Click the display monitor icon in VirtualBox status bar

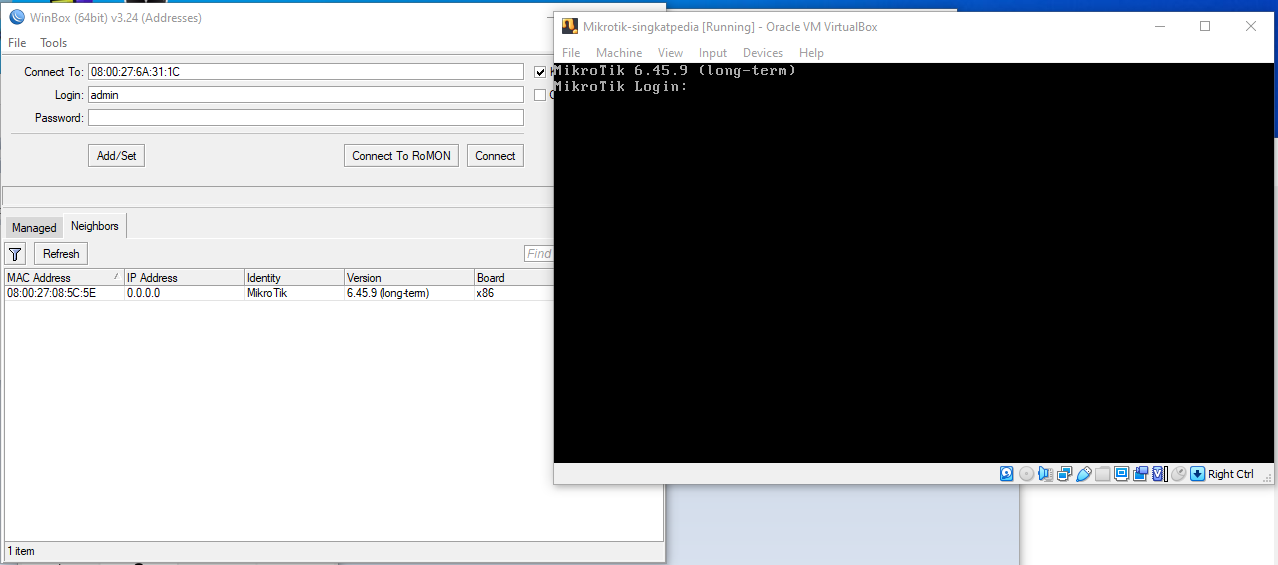pyautogui.click(x=1121, y=474)
